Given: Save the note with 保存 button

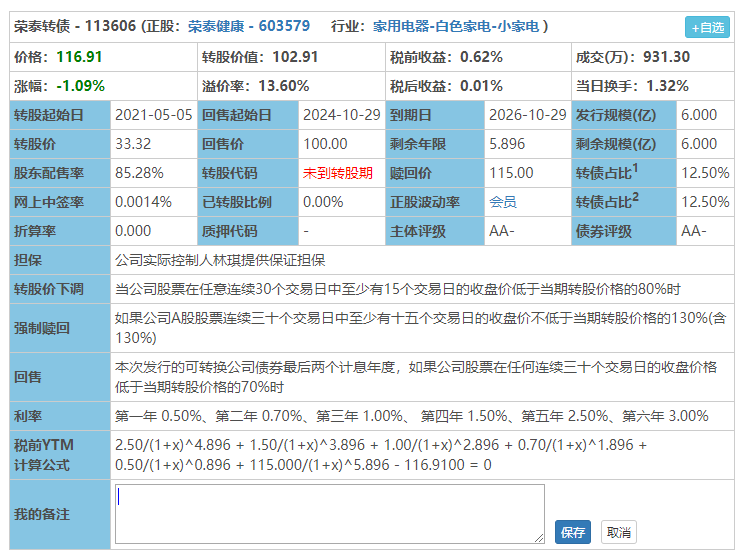Looking at the screenshot, I should tap(572, 532).
